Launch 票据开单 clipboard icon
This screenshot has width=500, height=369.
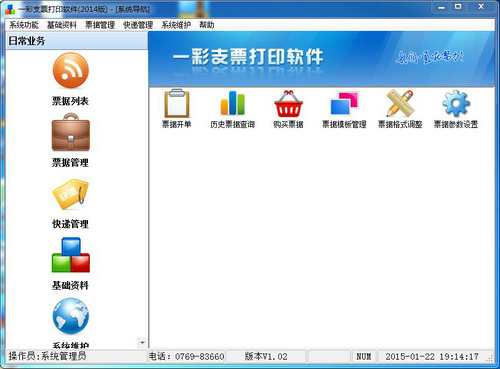coord(177,103)
